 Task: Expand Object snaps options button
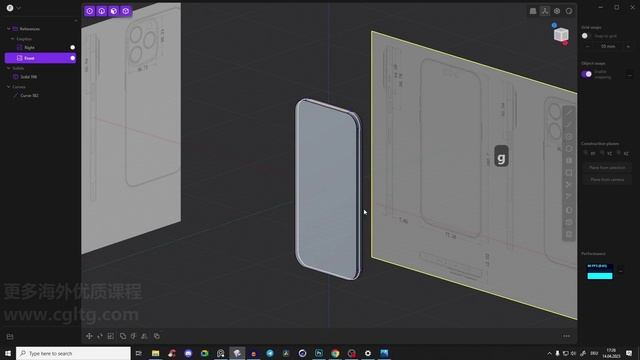tap(629, 74)
